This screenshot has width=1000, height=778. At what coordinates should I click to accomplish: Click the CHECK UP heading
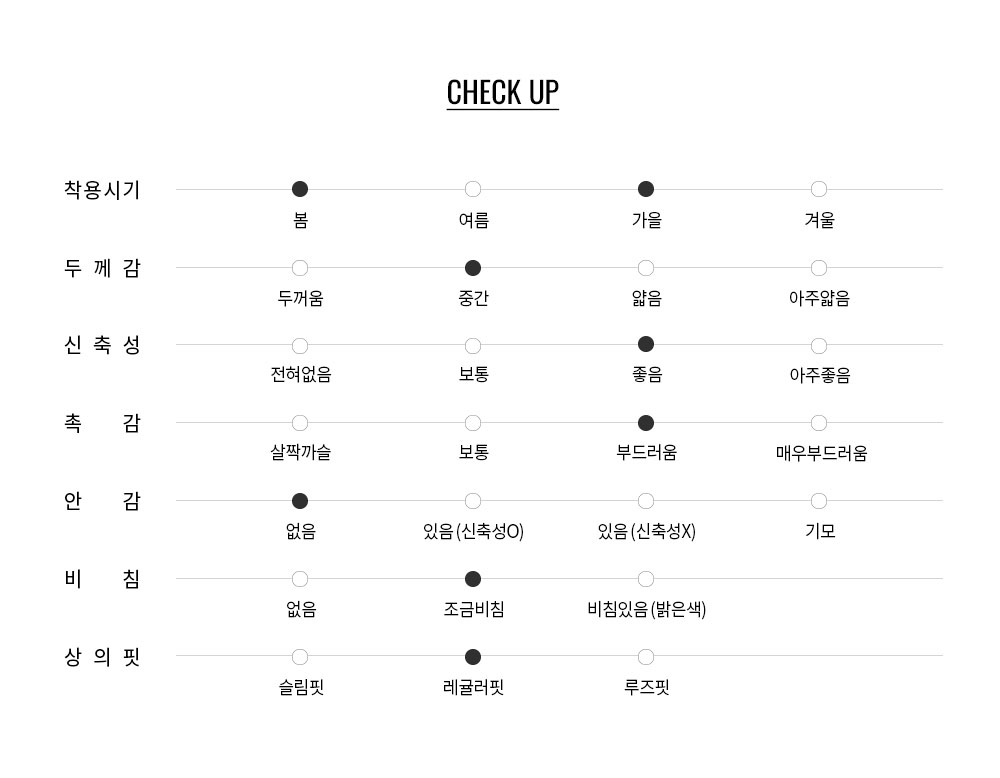502,92
